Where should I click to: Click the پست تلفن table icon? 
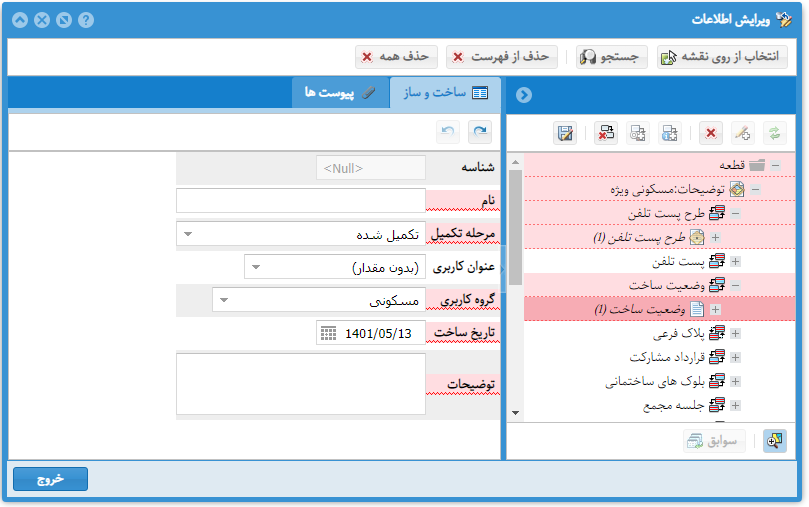click(717, 261)
